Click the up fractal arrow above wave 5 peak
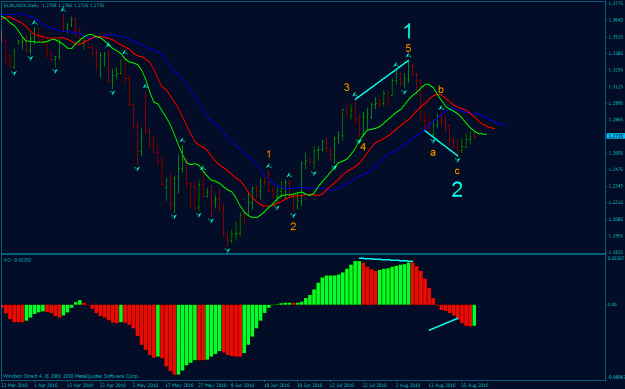Screen dimensions: 625x389 click(409, 56)
